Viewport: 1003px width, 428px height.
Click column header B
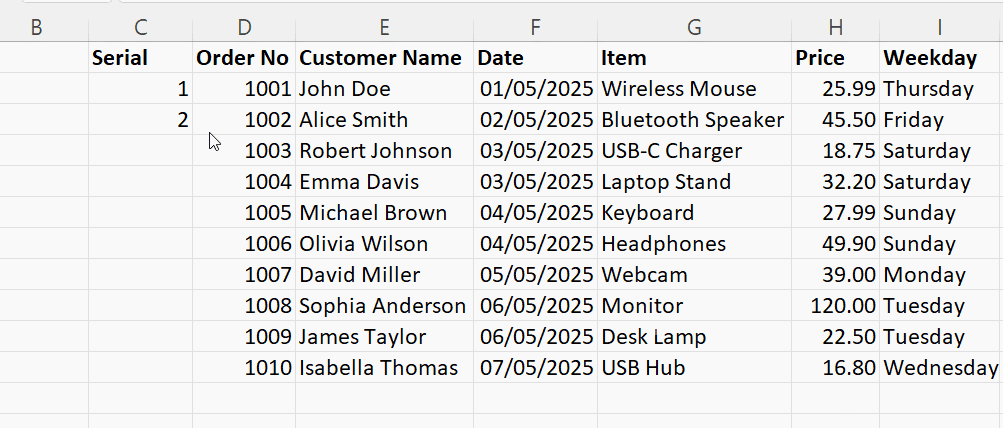coord(37,27)
